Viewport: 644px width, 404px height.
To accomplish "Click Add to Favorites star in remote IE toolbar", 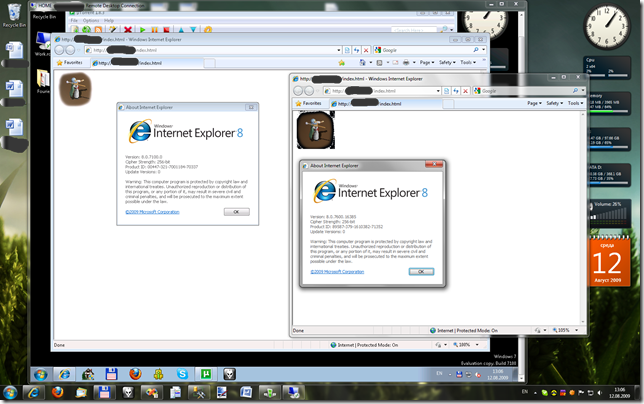I will (342, 63).
